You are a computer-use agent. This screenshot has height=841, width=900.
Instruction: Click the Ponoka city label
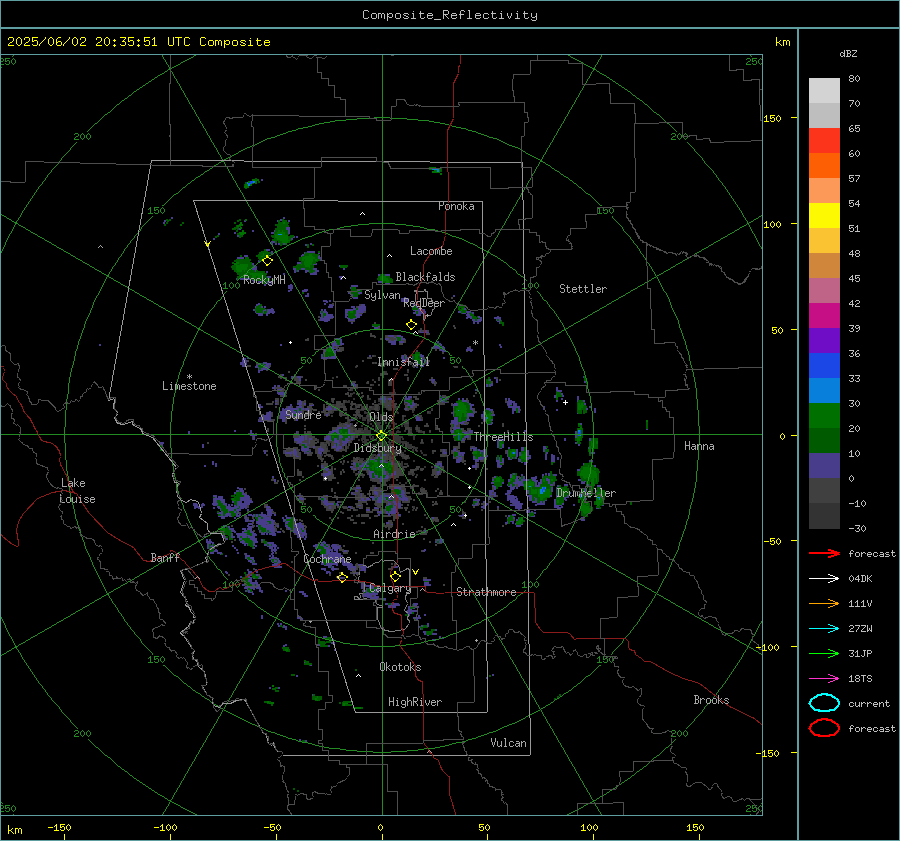456,206
